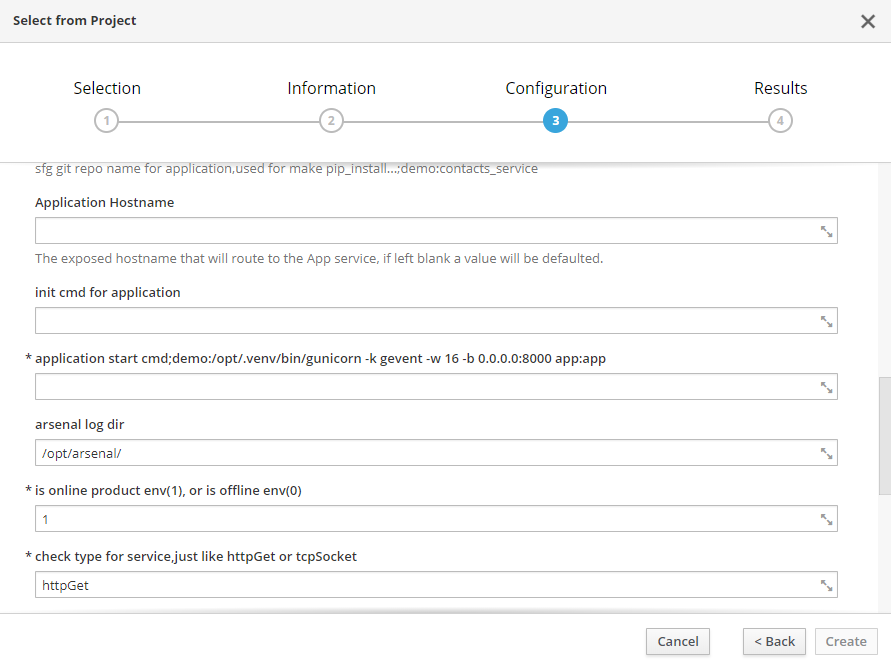The image size is (891, 661).
Task: Expand the Application Hostname field editor icon
Action: coord(826,231)
